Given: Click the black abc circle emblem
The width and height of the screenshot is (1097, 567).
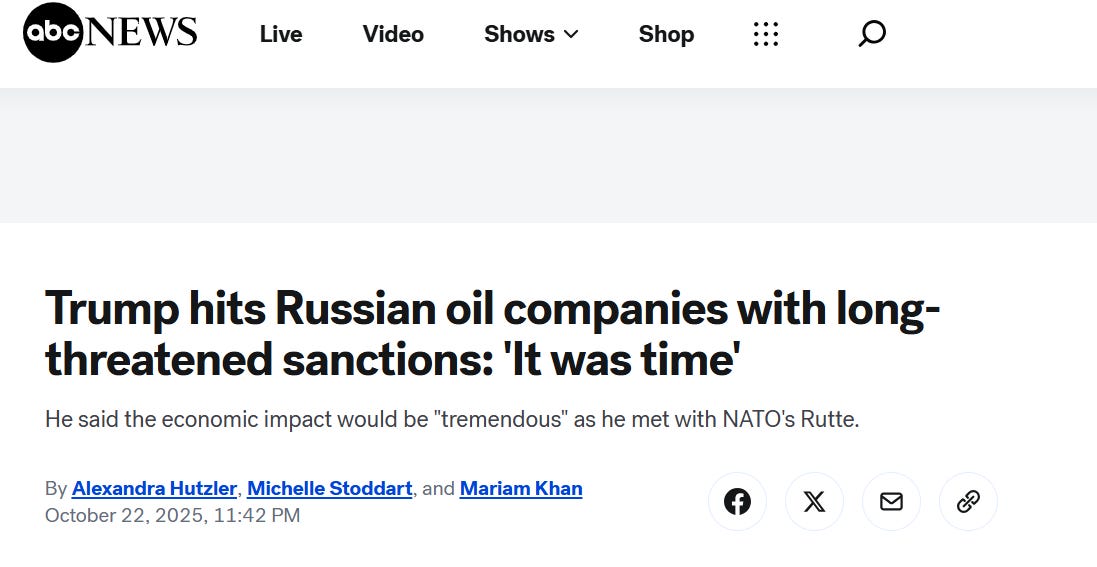Looking at the screenshot, I should click(53, 34).
